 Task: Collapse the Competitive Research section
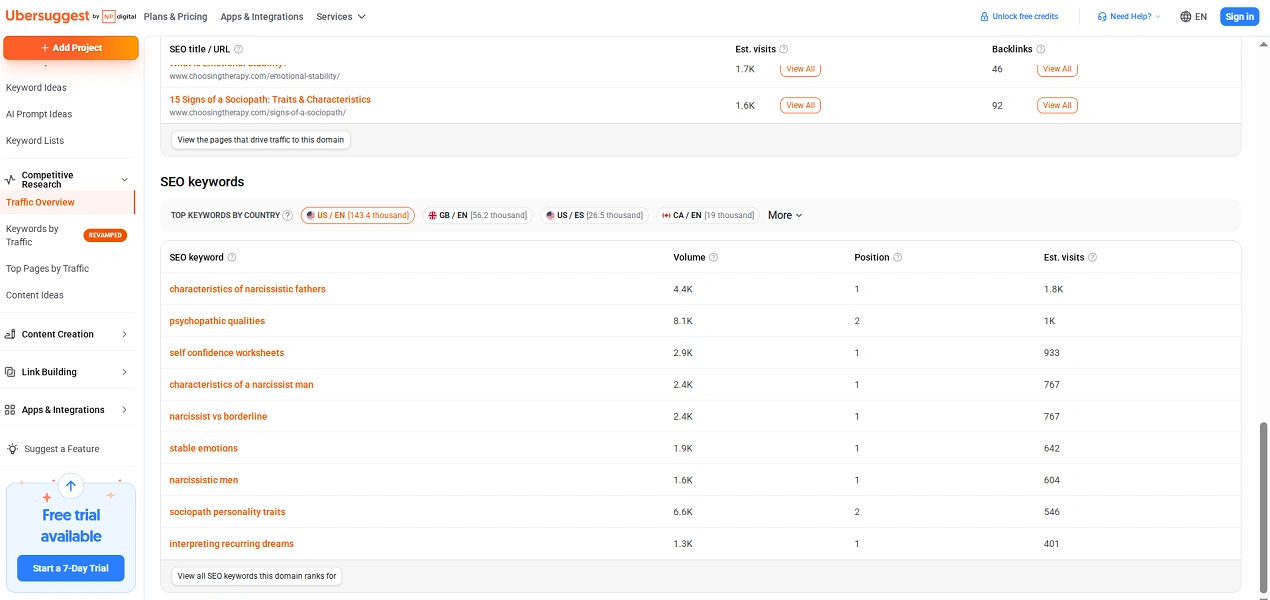point(124,180)
